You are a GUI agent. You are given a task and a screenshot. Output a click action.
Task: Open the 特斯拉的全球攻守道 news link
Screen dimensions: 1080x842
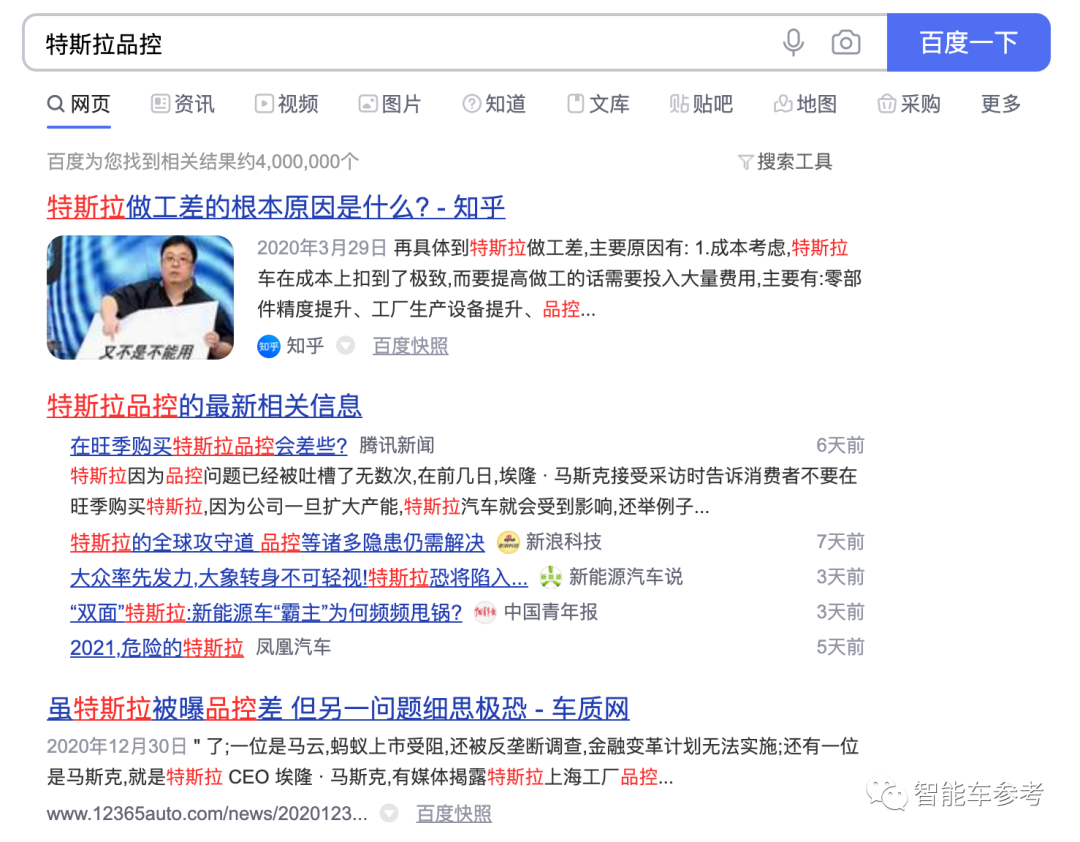[278, 542]
